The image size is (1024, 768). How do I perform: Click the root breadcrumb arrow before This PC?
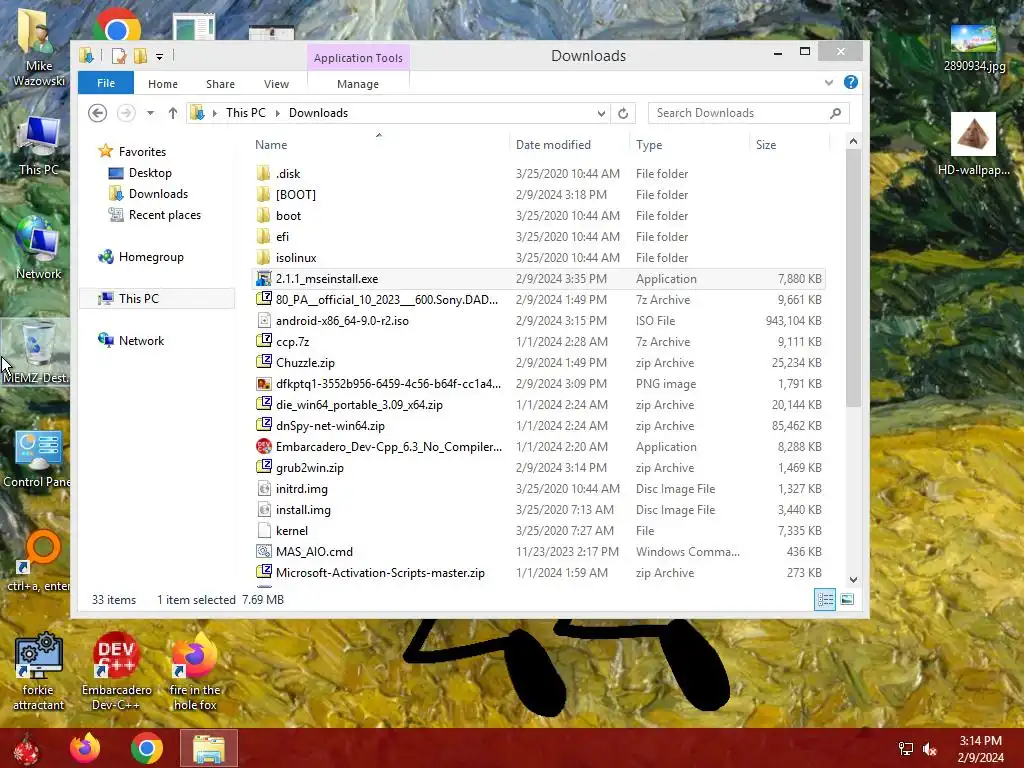(x=214, y=113)
